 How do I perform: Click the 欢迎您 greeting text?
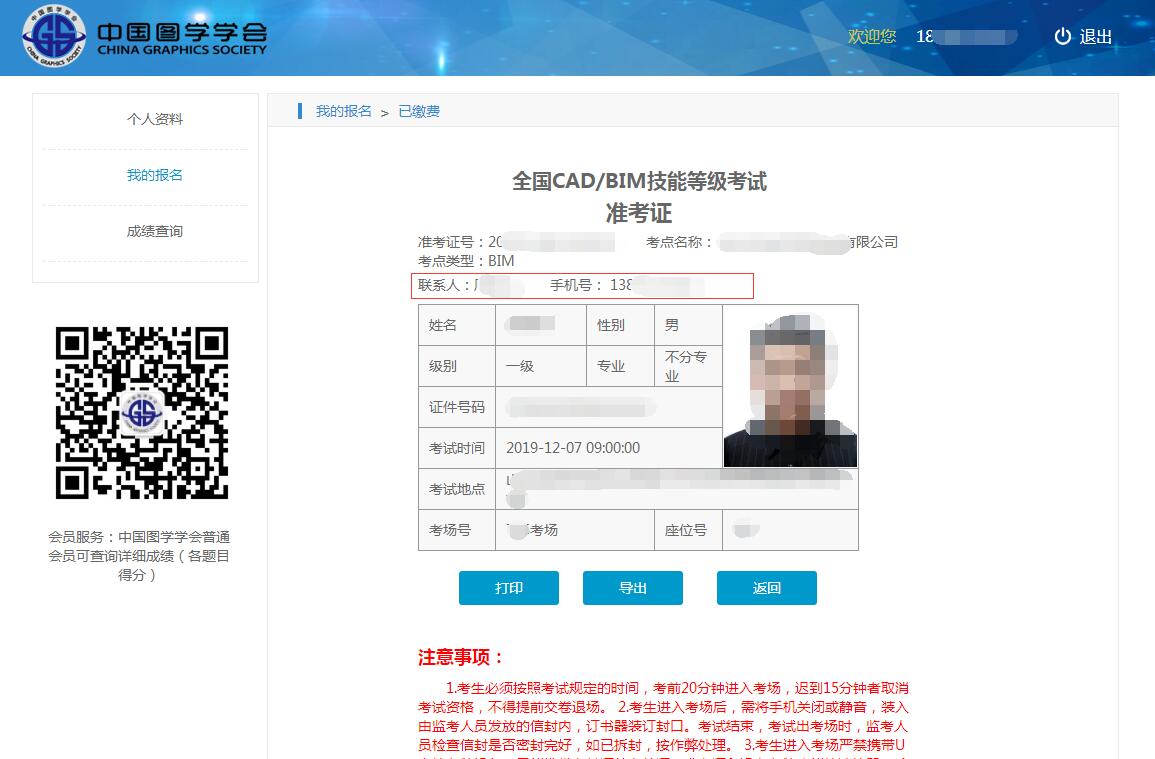pyautogui.click(x=872, y=37)
